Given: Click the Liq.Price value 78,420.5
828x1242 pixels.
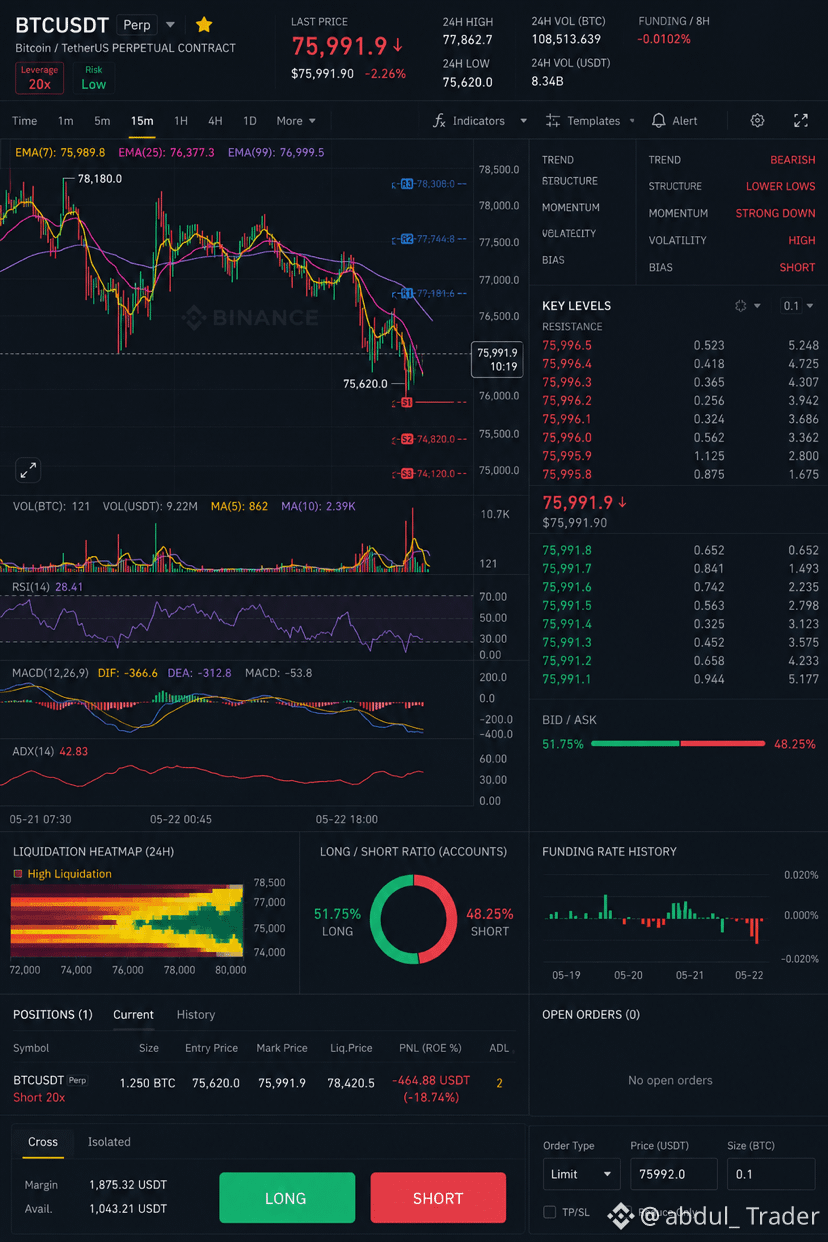Looking at the screenshot, I should tap(351, 1083).
